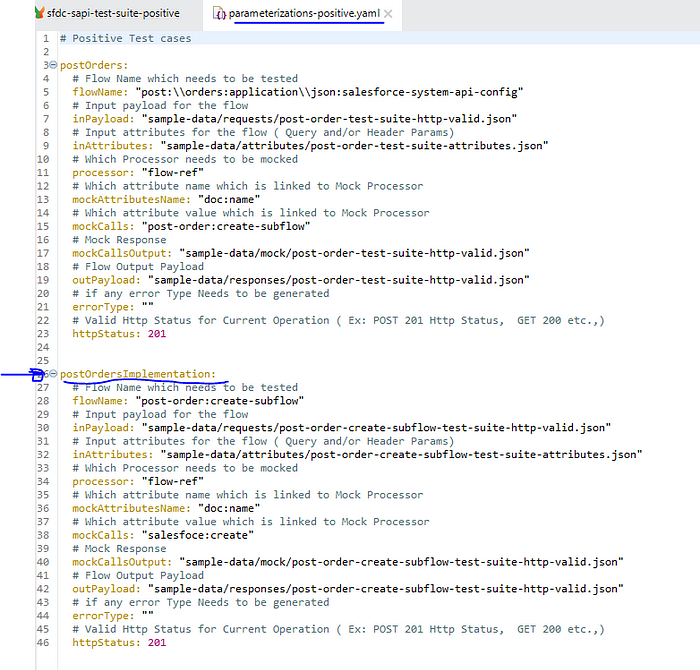Click the httpStatus 201 value on line 23
Screen dimensions: 700x670
click(x=157, y=334)
